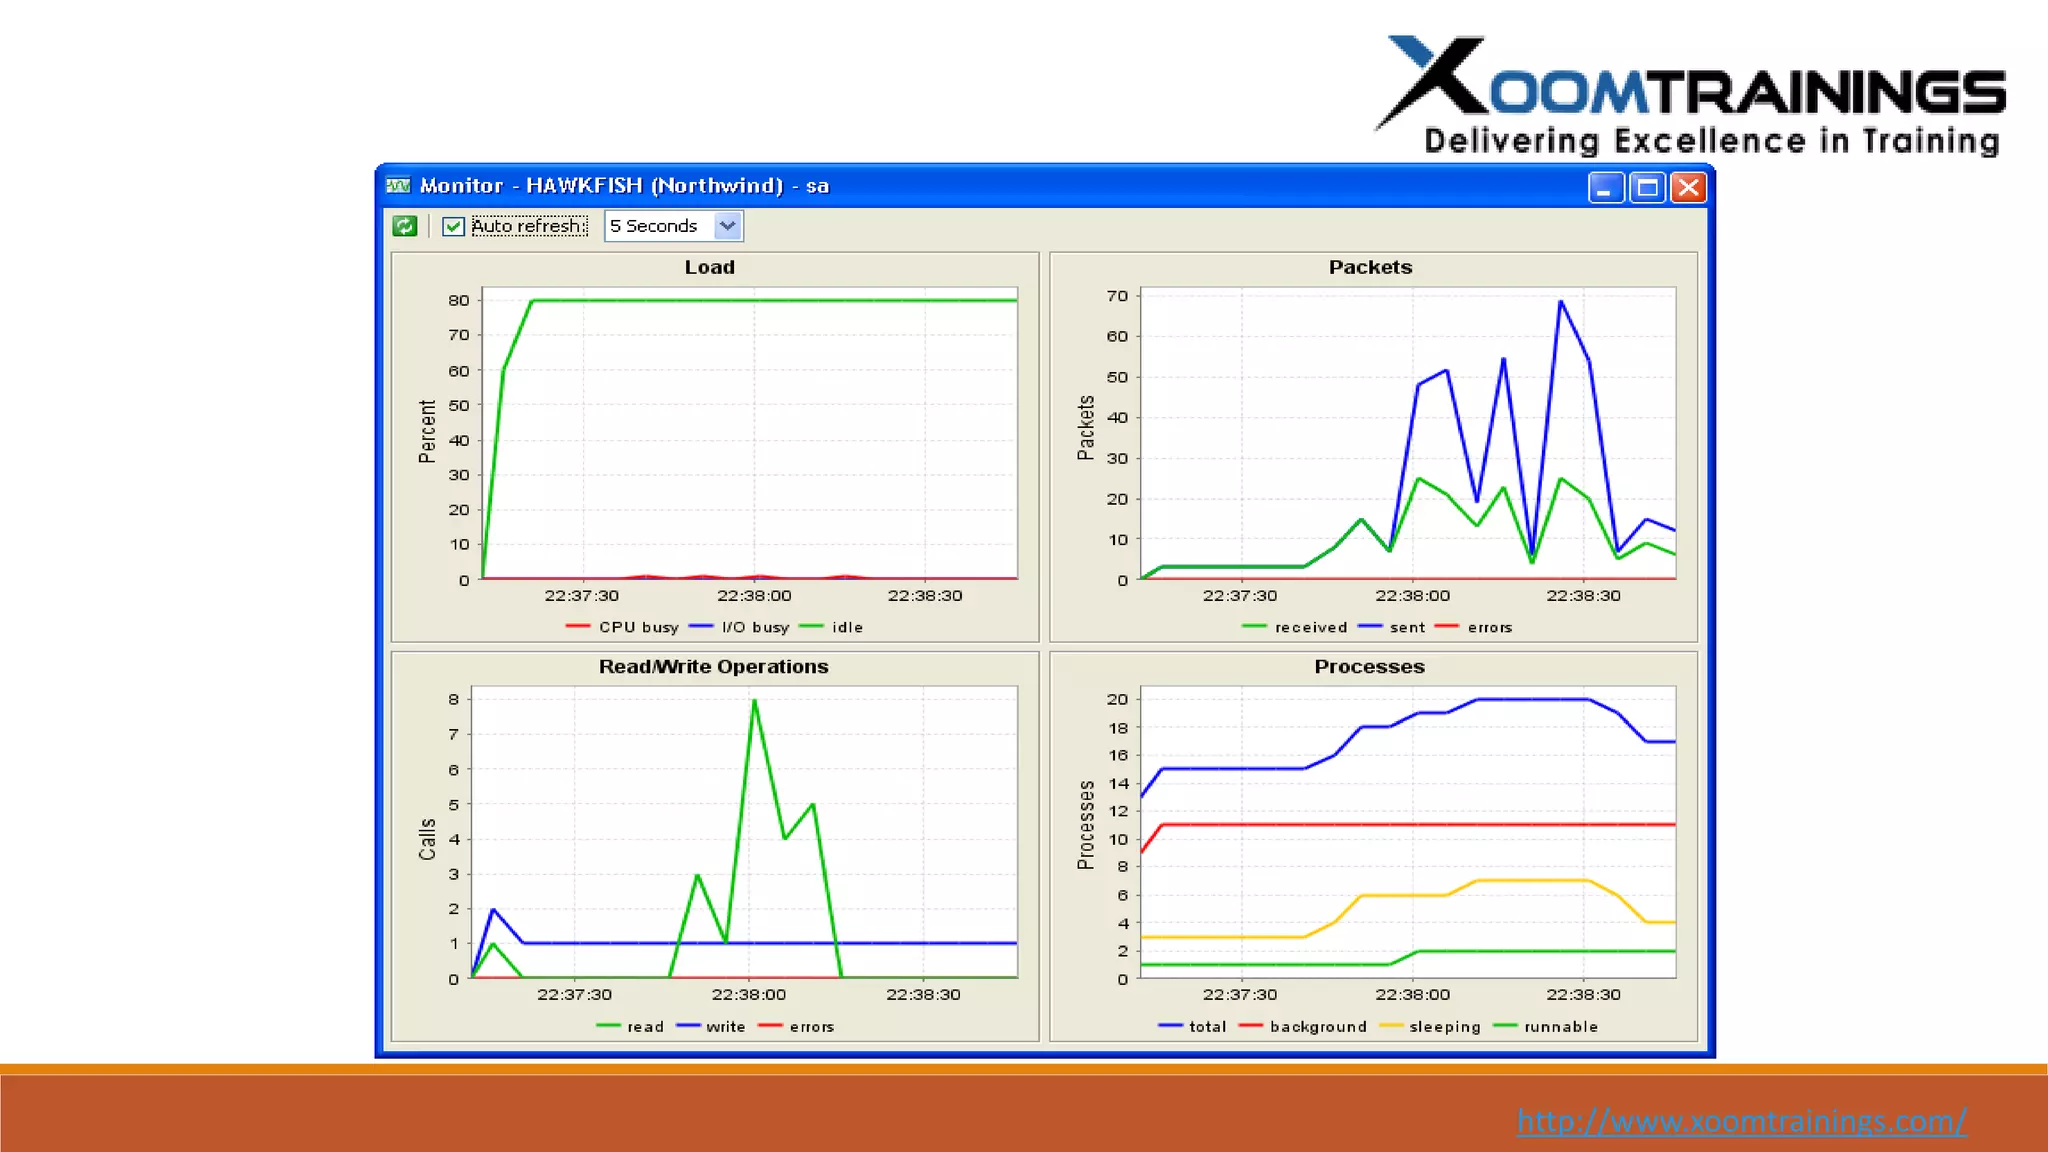Click the Monitor window title icon
This screenshot has height=1152, width=2048.
click(398, 186)
